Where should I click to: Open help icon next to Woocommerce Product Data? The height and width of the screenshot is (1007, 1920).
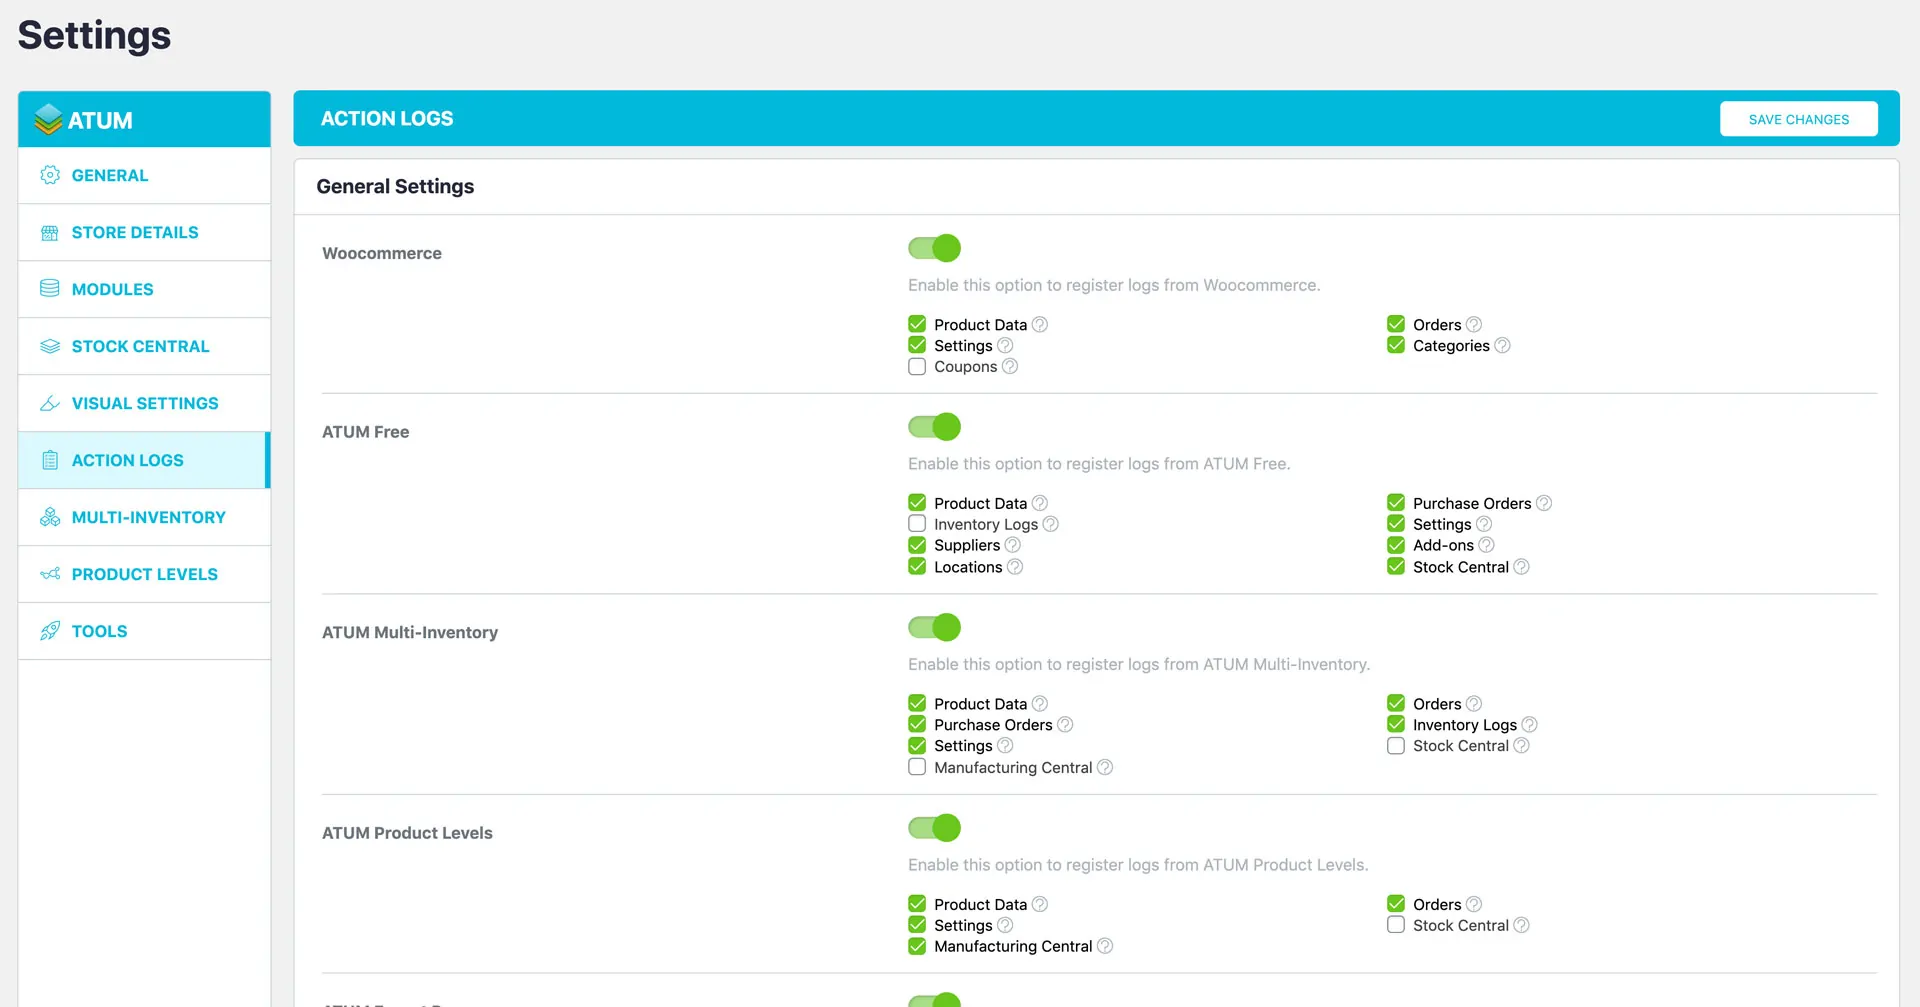pyautogui.click(x=1040, y=324)
